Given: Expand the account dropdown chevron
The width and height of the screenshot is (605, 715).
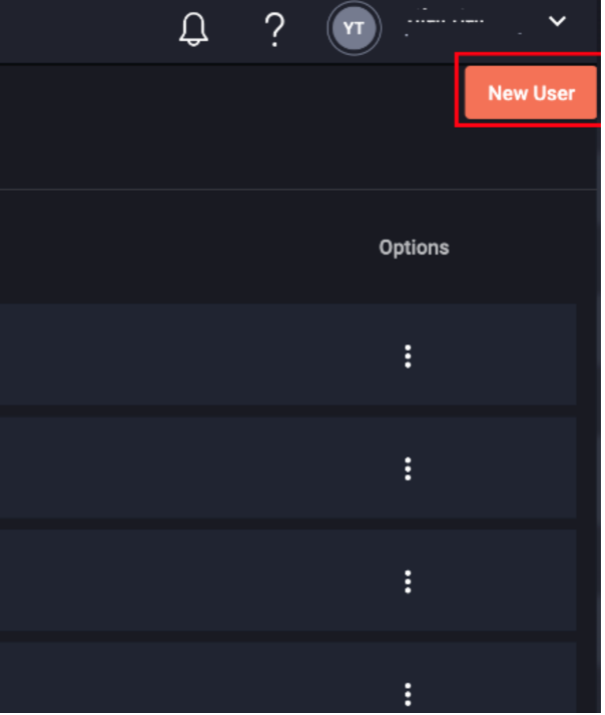Looking at the screenshot, I should point(558,21).
